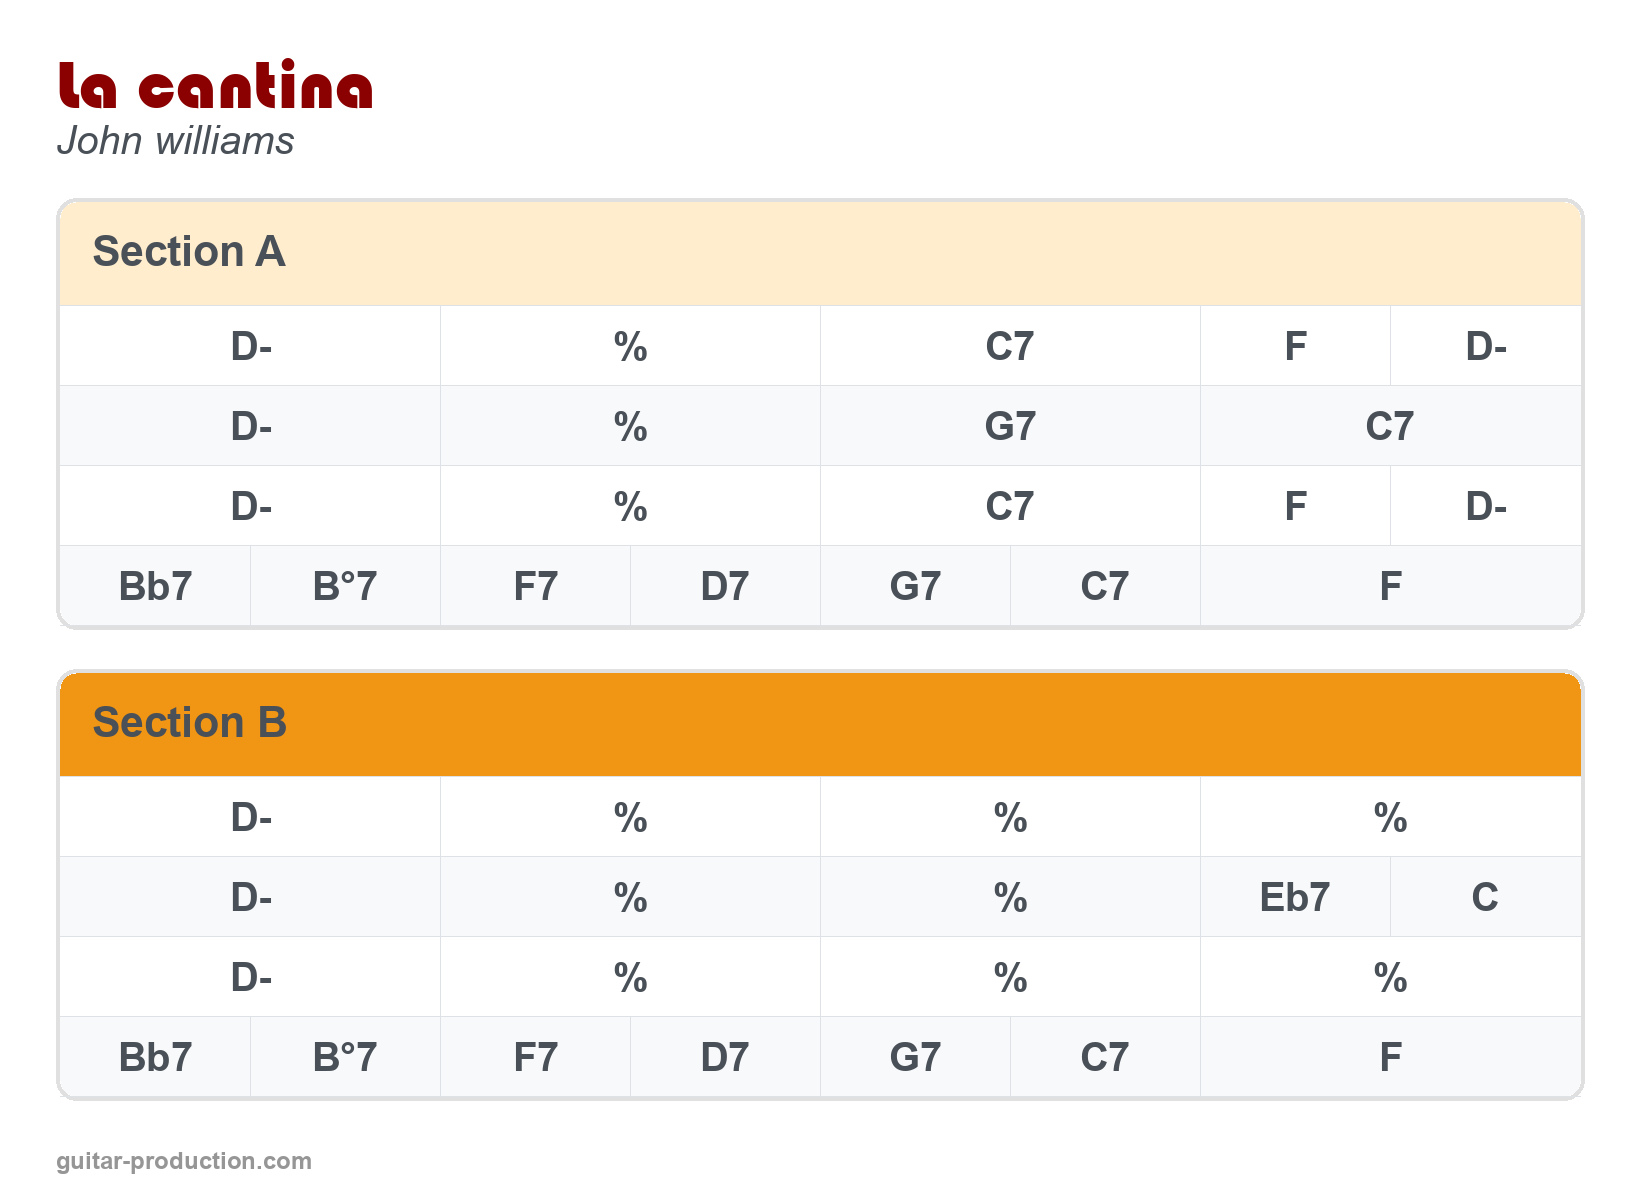Click C7 in Section B's last row
1640x1198 pixels.
click(x=1105, y=1057)
